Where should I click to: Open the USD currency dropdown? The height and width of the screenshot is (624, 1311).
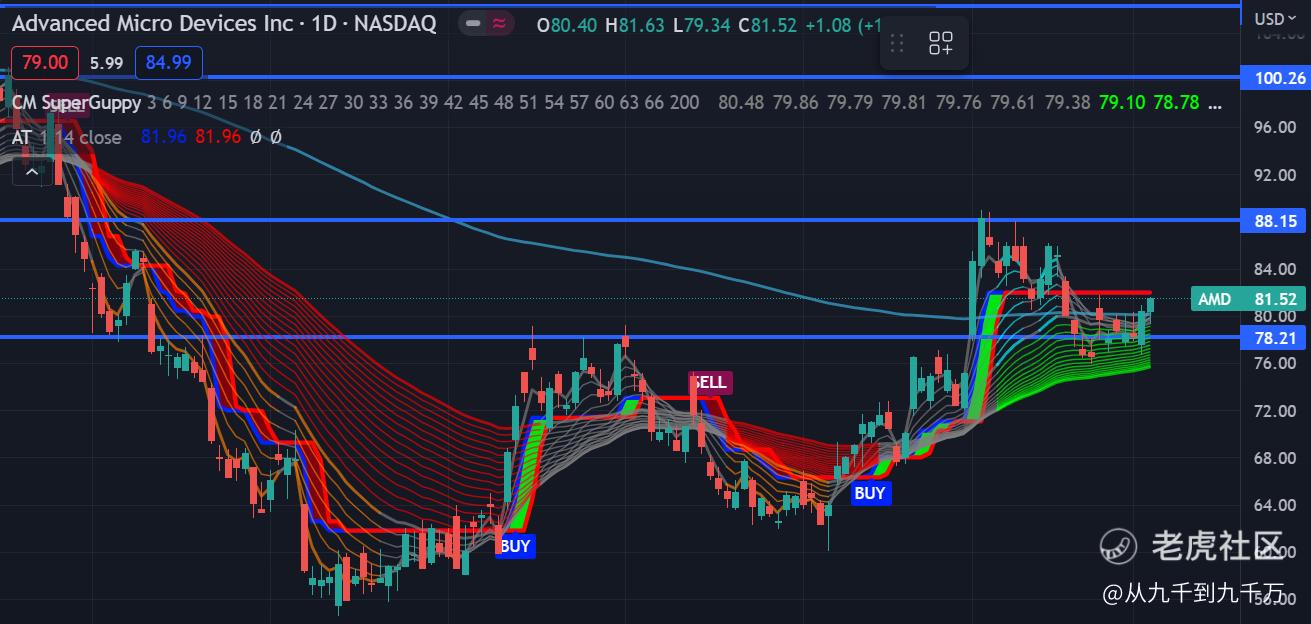point(1275,18)
